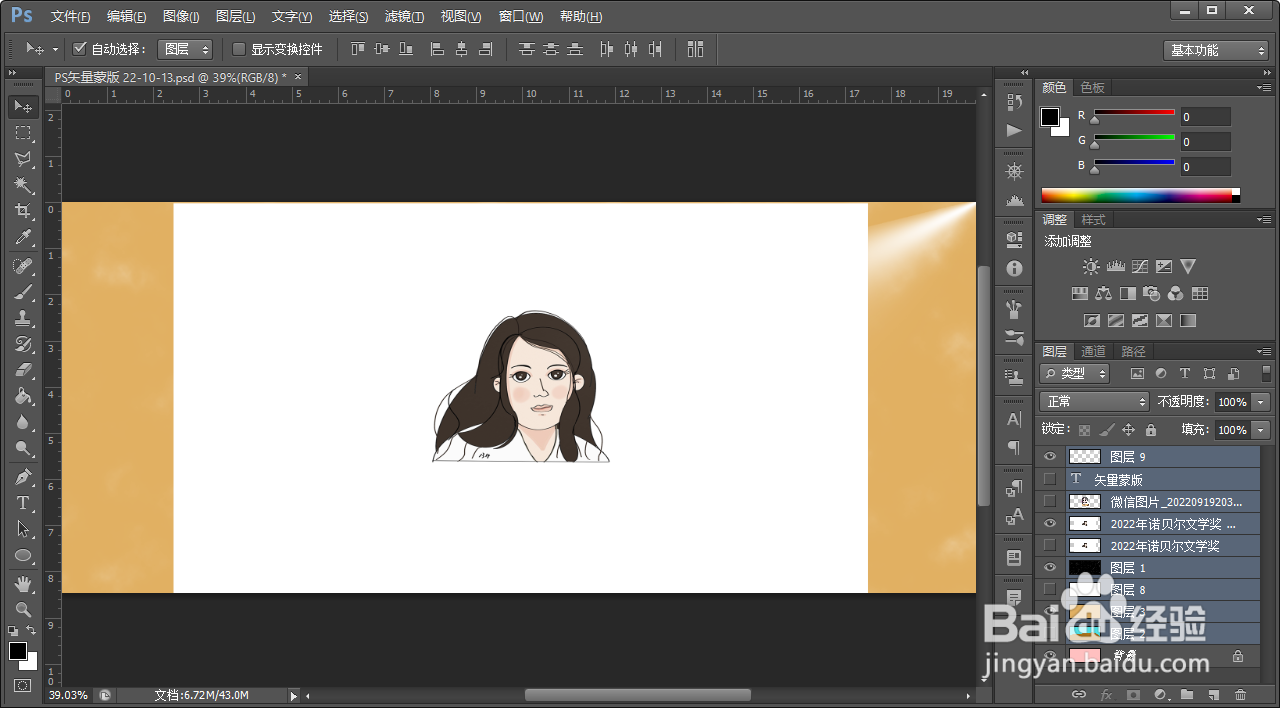Click the Brightness/Contrast adjustment icon
The width and height of the screenshot is (1280, 708).
[x=1091, y=267]
